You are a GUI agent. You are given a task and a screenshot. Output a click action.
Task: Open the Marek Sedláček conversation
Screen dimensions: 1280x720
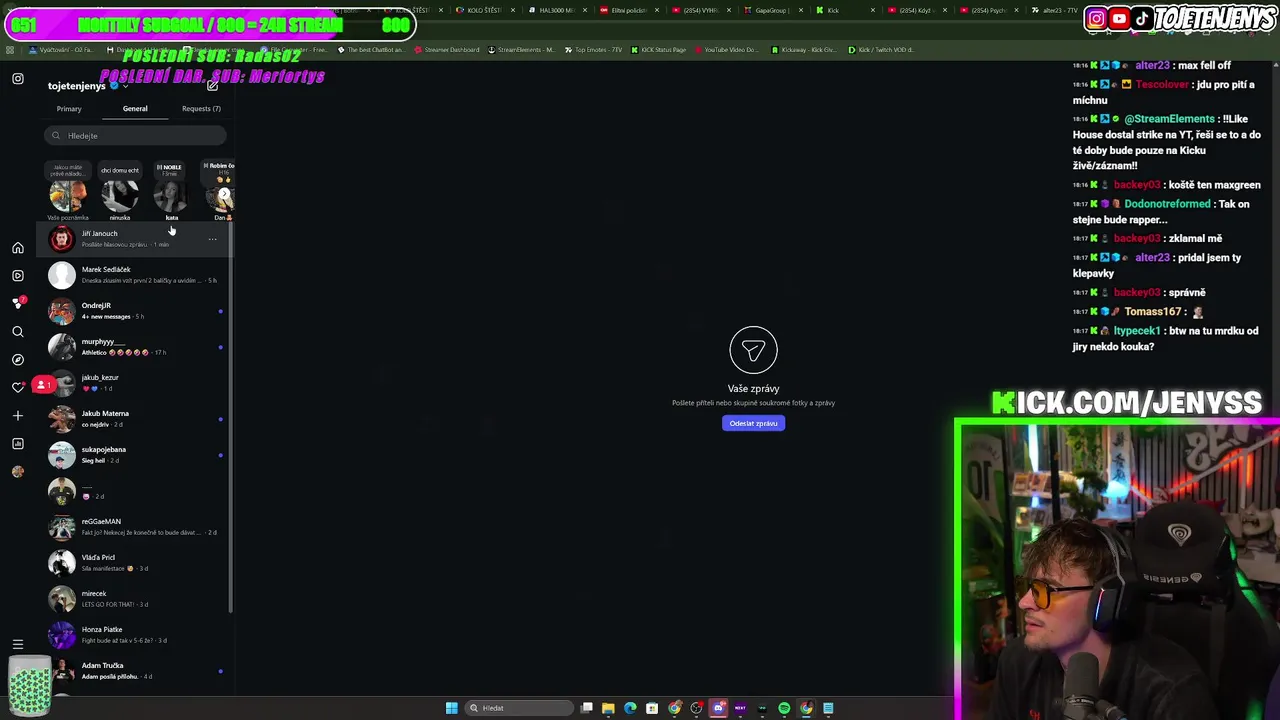[x=135, y=275]
